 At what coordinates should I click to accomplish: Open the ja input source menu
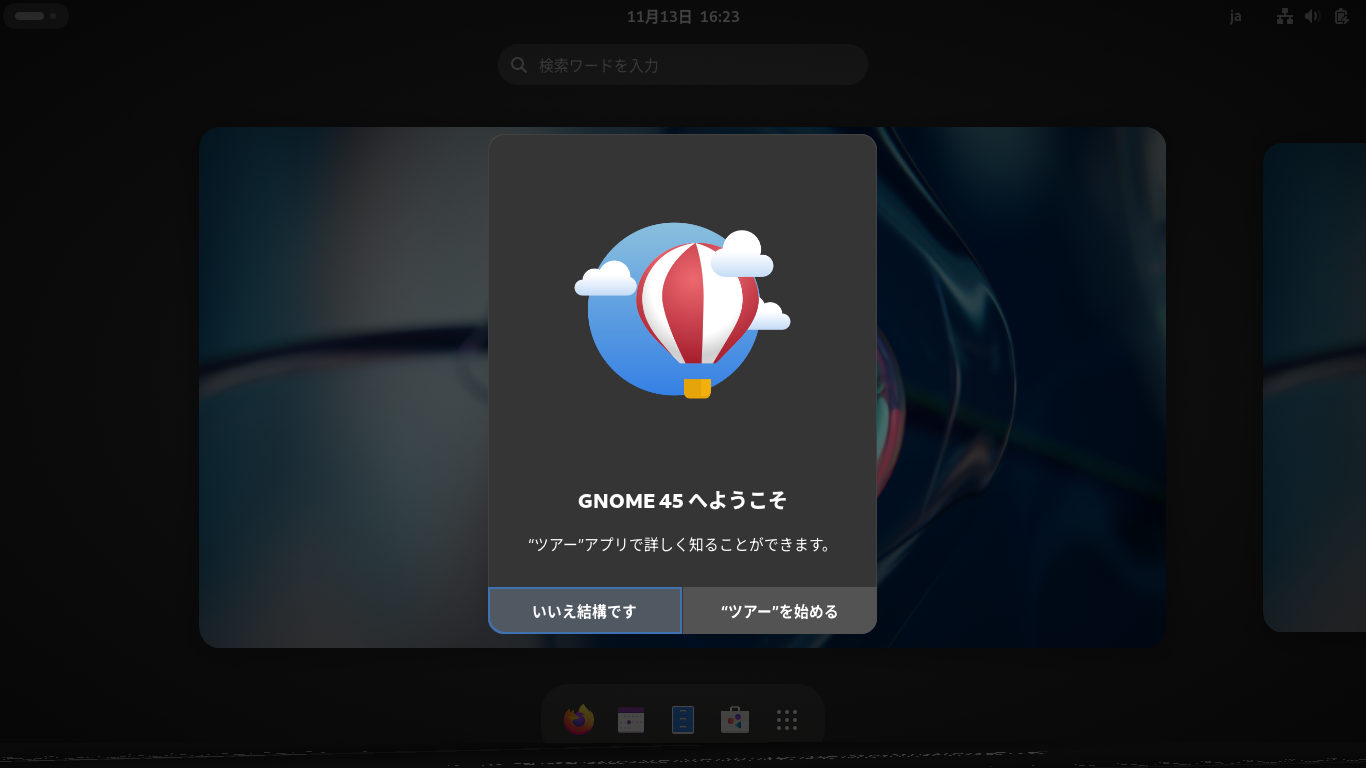pos(1236,16)
